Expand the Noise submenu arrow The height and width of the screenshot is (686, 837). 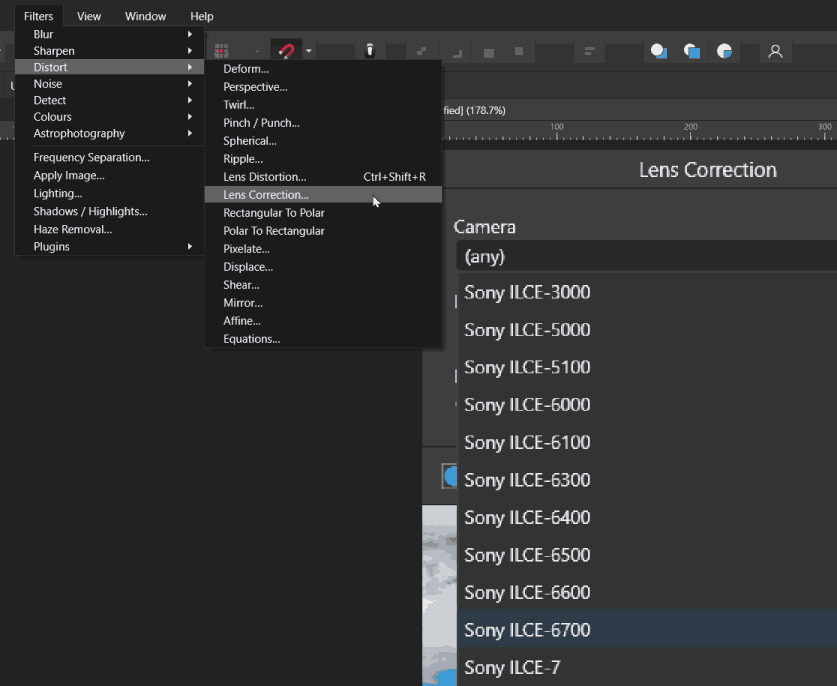coord(189,84)
